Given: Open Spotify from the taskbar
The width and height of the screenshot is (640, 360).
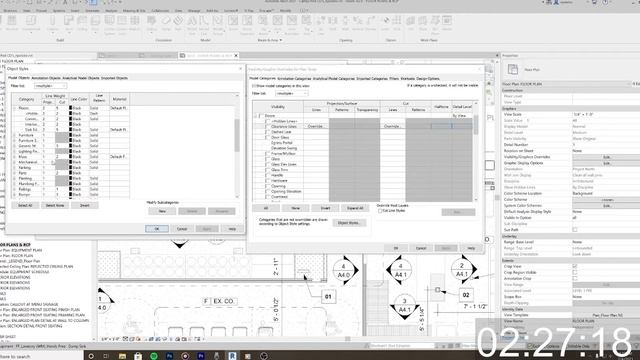Looking at the screenshot, I should coord(154,356).
